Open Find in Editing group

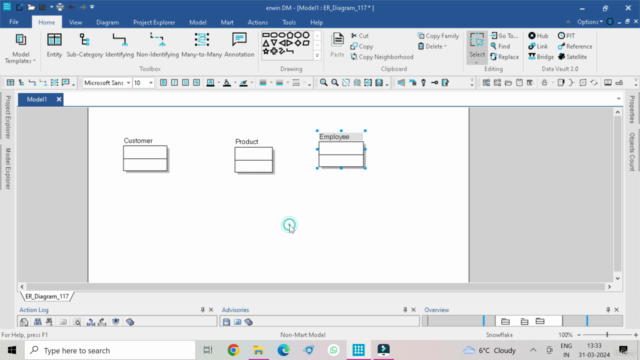[500, 47]
